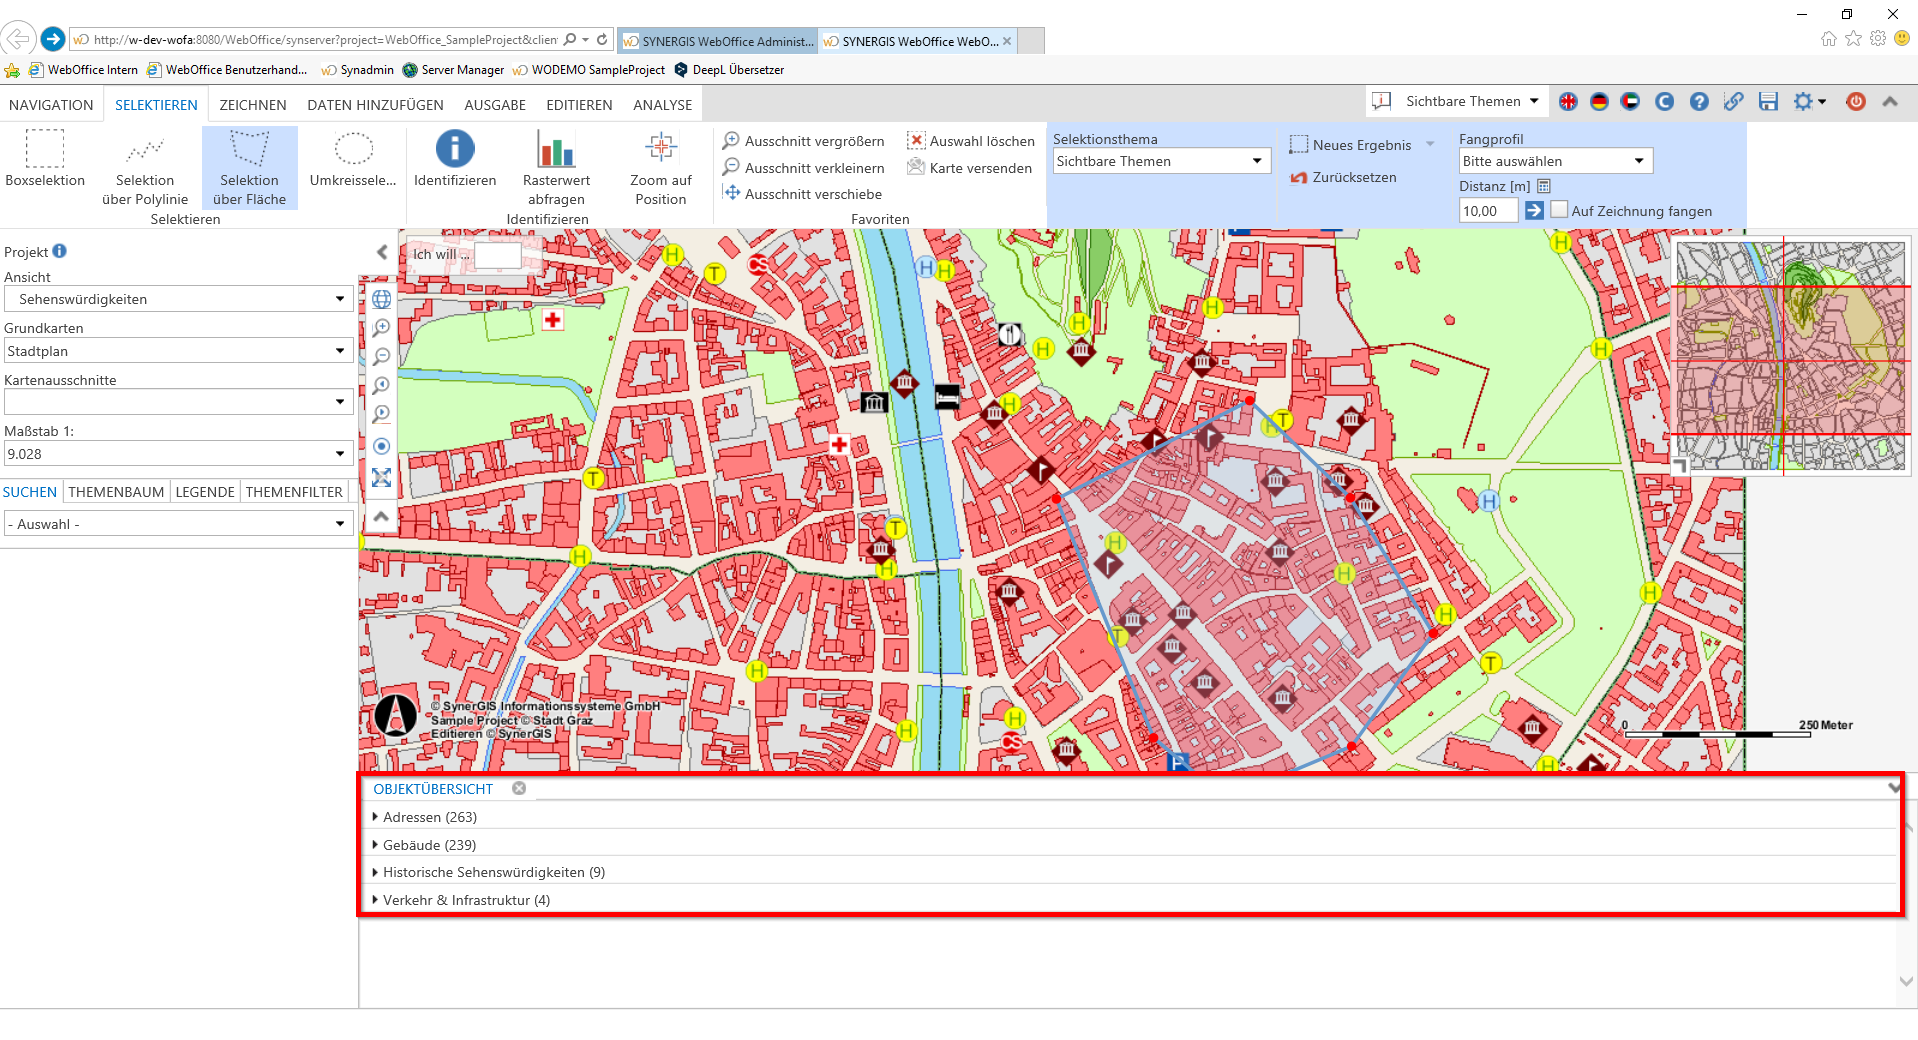The width and height of the screenshot is (1918, 1040).
Task: Click Auswahl löschen button
Action: point(971,141)
